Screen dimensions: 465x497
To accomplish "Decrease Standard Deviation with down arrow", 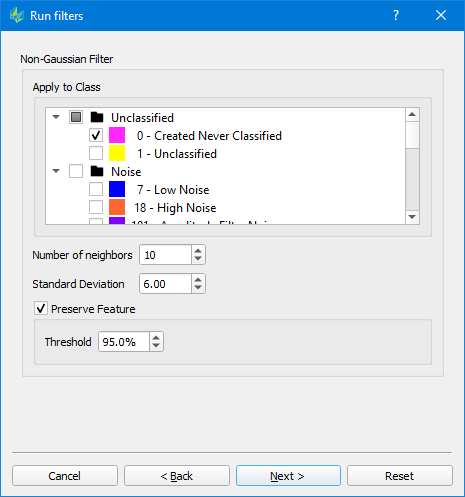I will click(x=198, y=288).
